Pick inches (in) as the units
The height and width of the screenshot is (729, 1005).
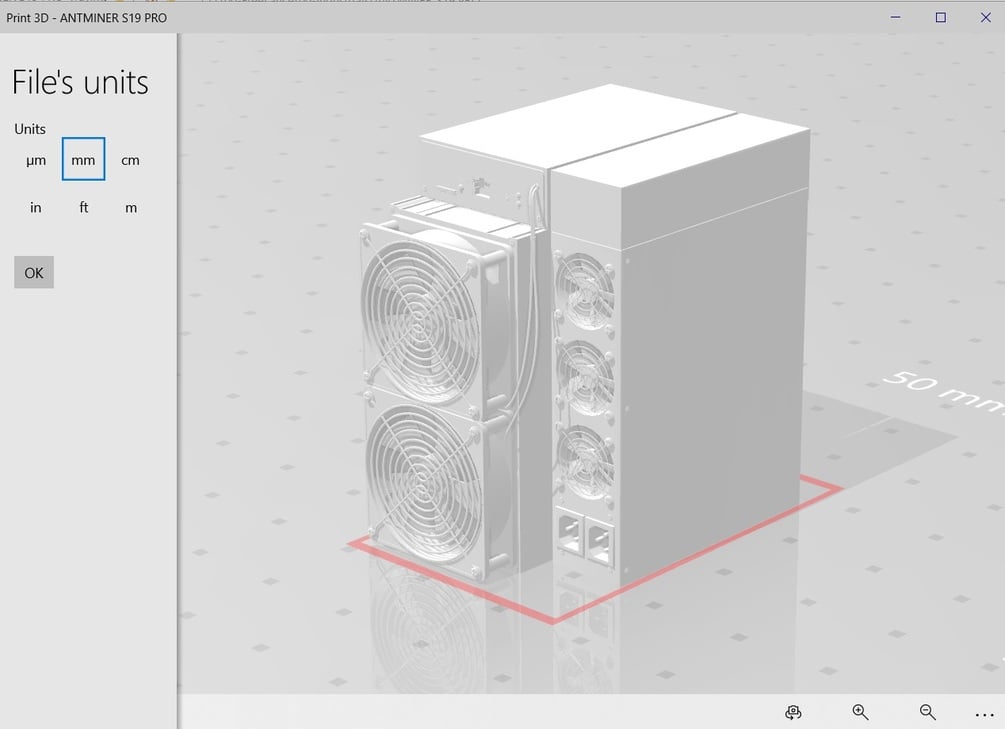coord(36,207)
